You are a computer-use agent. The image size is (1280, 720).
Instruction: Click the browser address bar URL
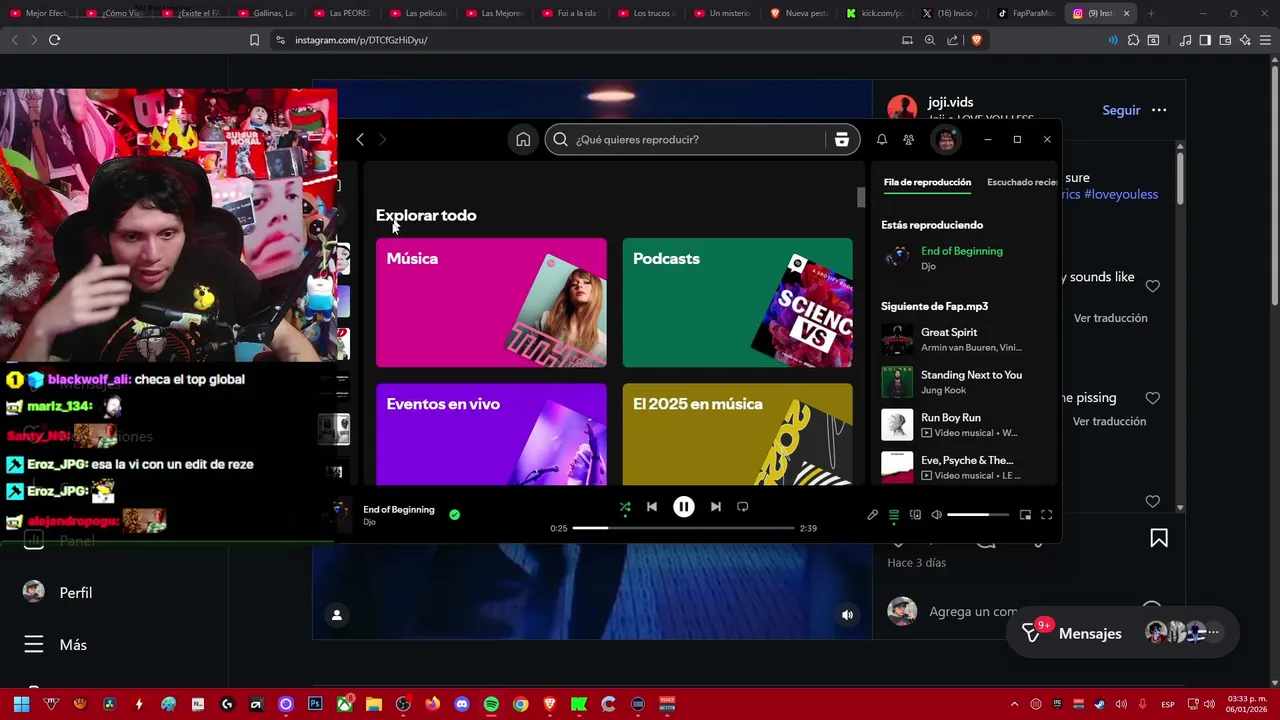[361, 40]
